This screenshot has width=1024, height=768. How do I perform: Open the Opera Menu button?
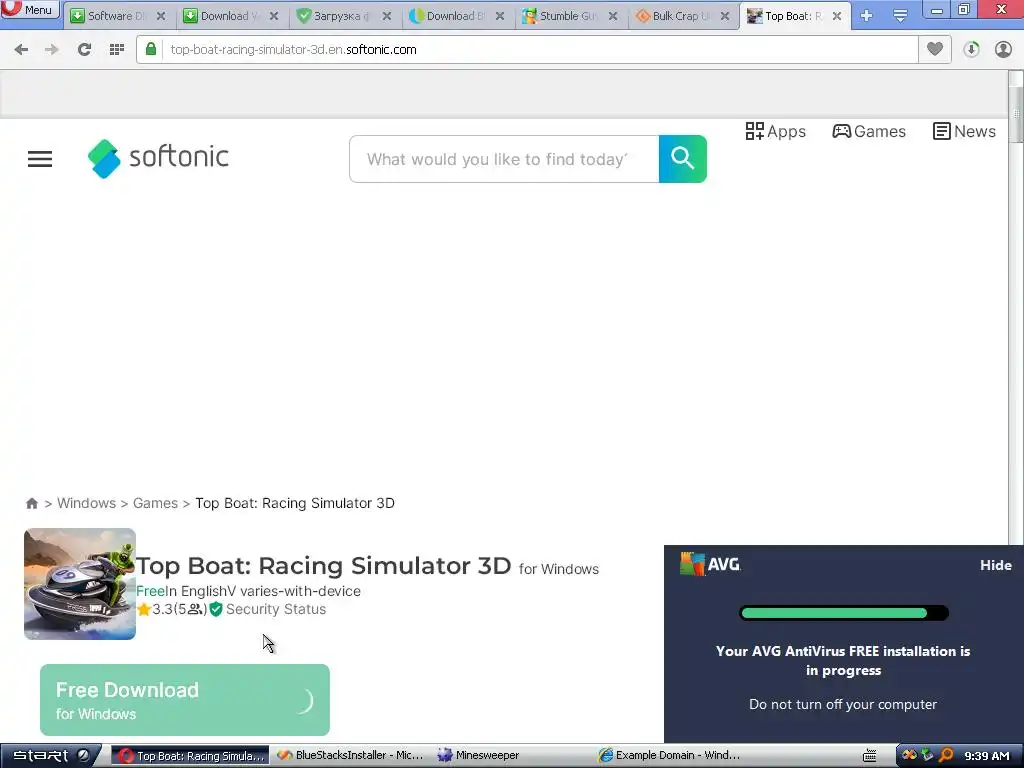pyautogui.click(x=30, y=9)
